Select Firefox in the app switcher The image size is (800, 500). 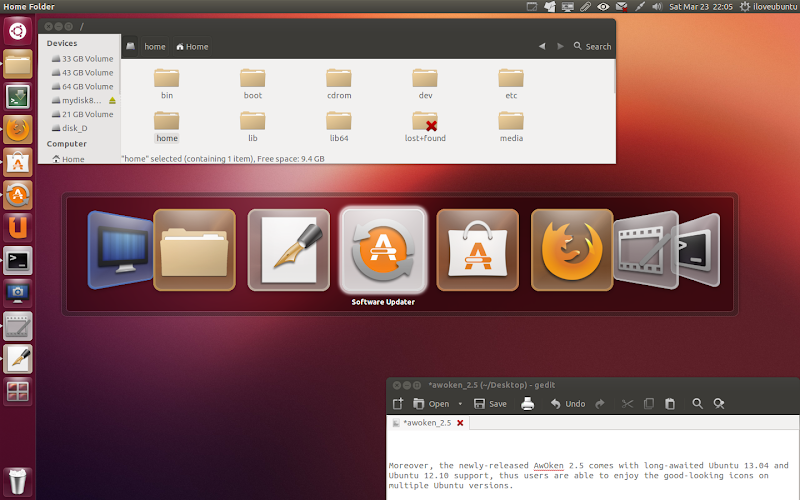coord(572,250)
